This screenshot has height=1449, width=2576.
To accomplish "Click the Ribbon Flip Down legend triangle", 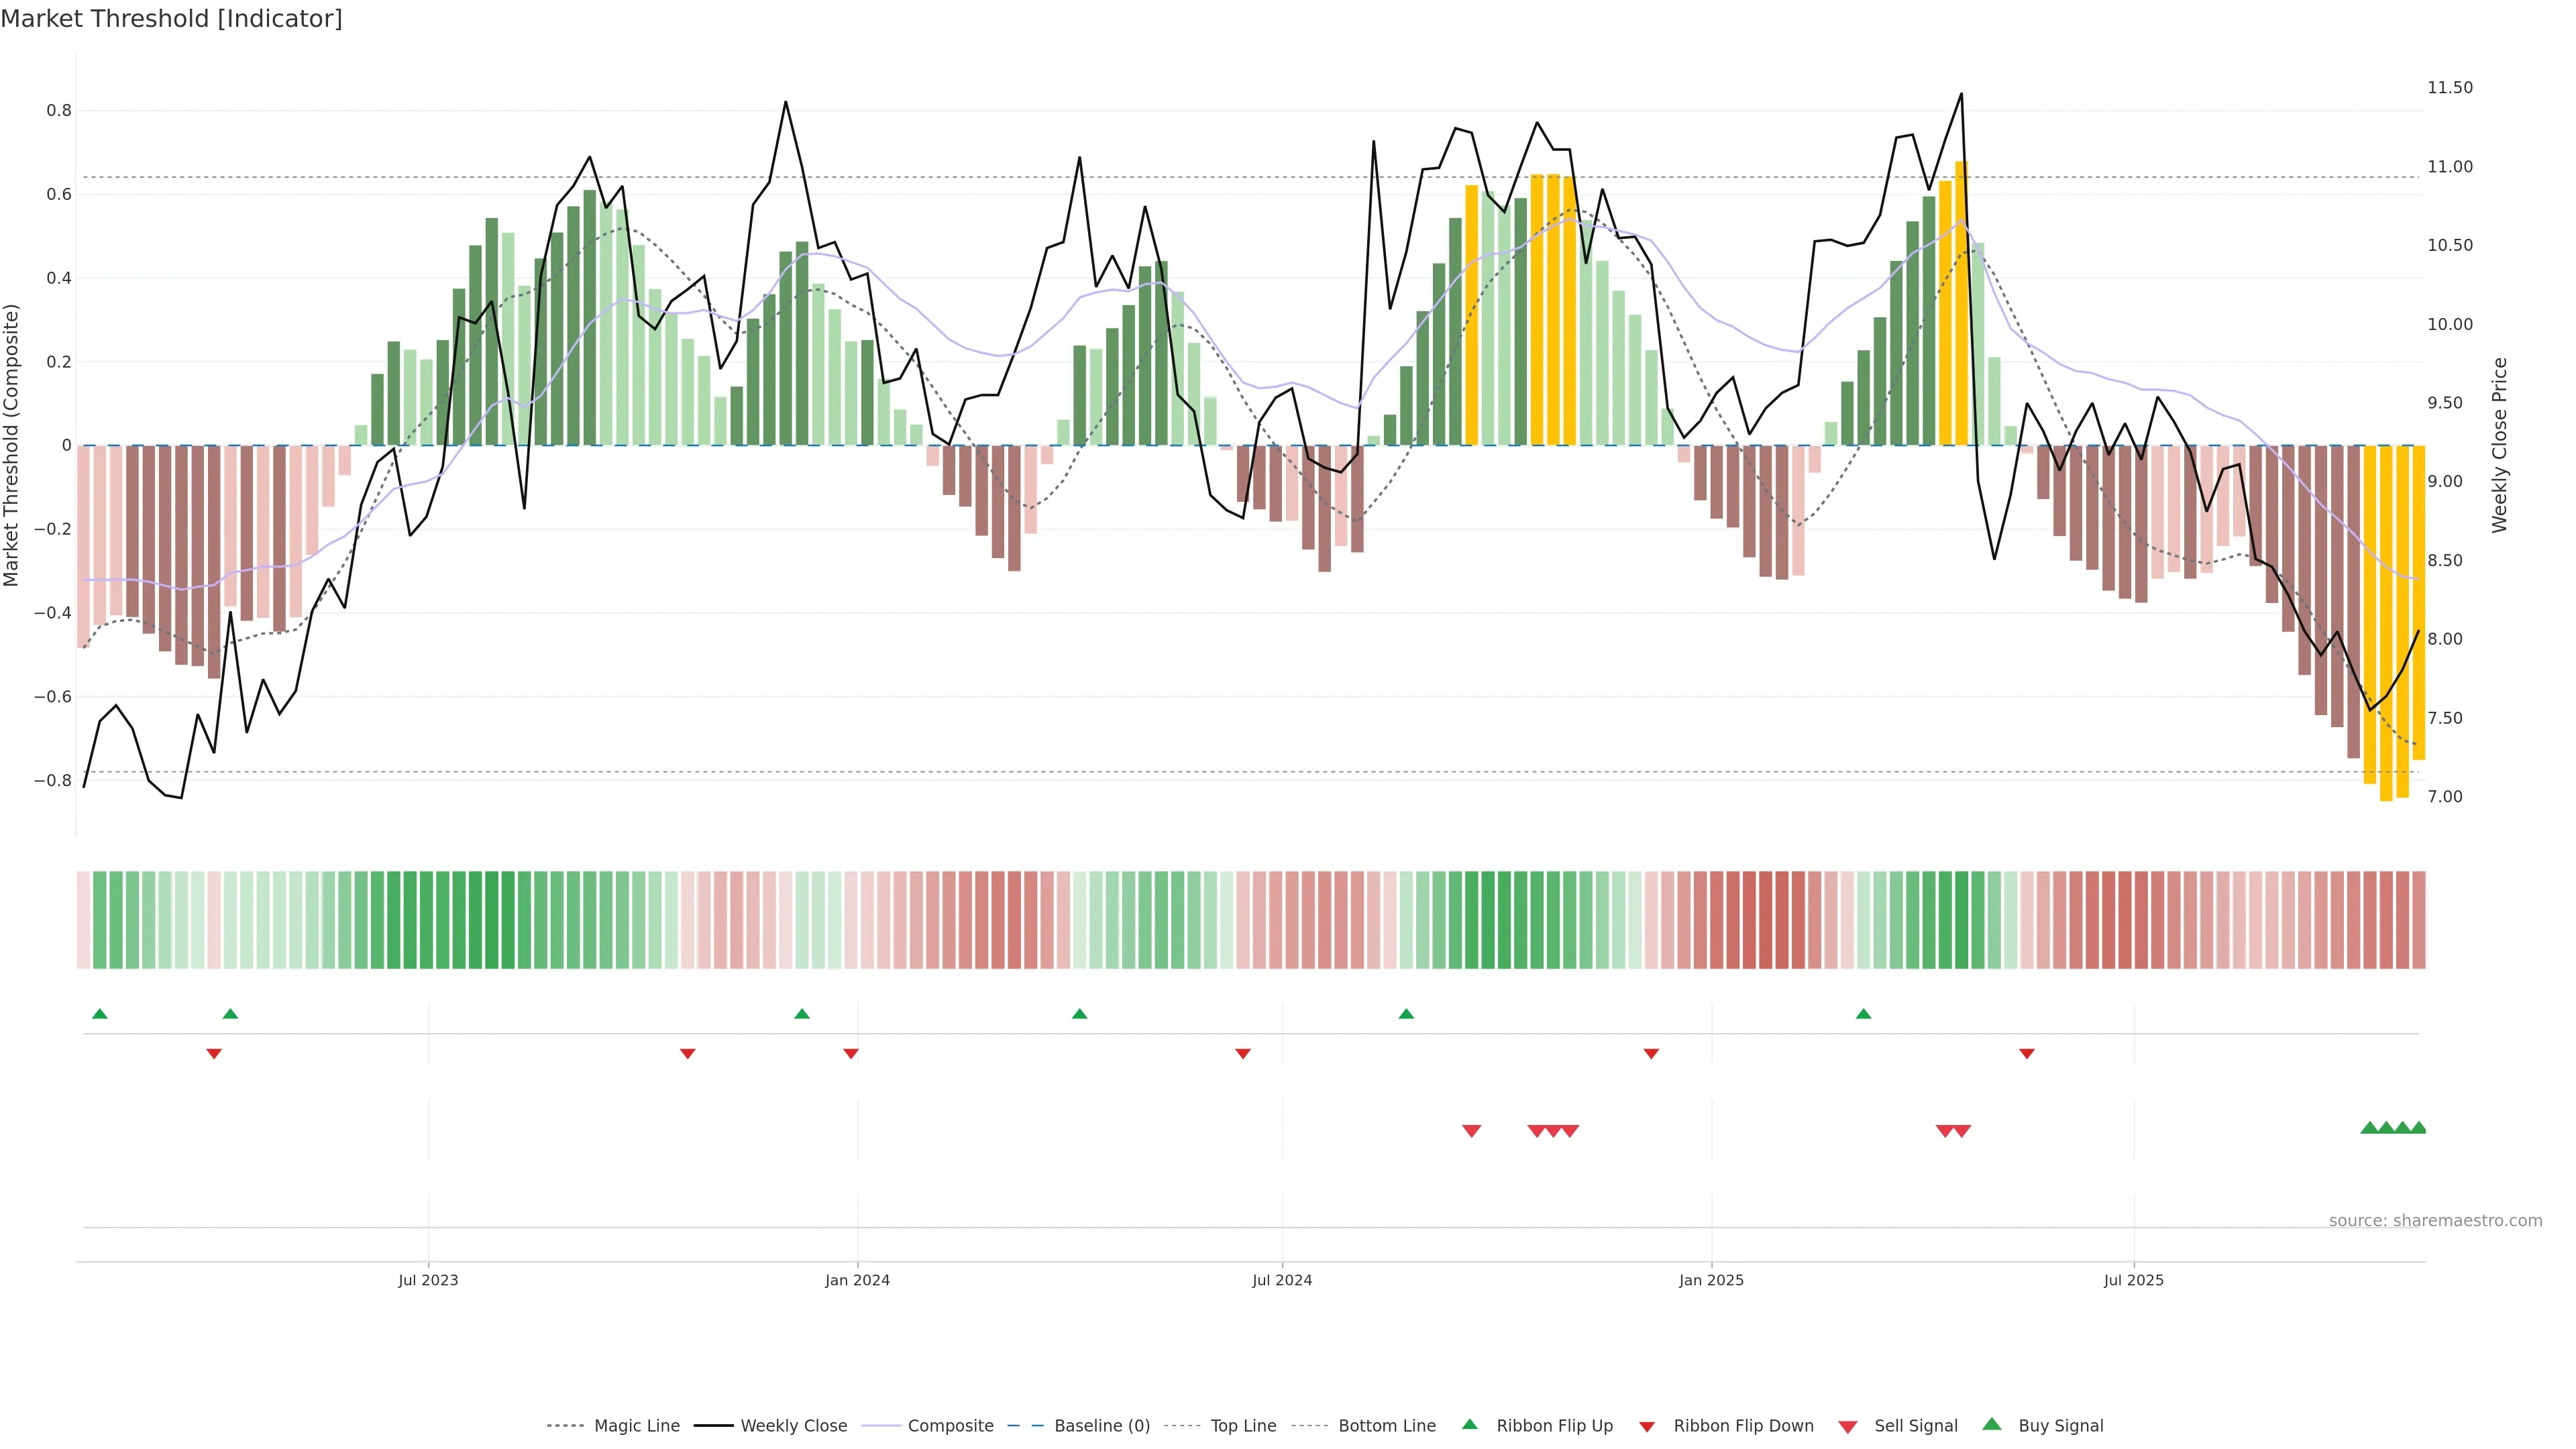I will click(x=1647, y=1426).
